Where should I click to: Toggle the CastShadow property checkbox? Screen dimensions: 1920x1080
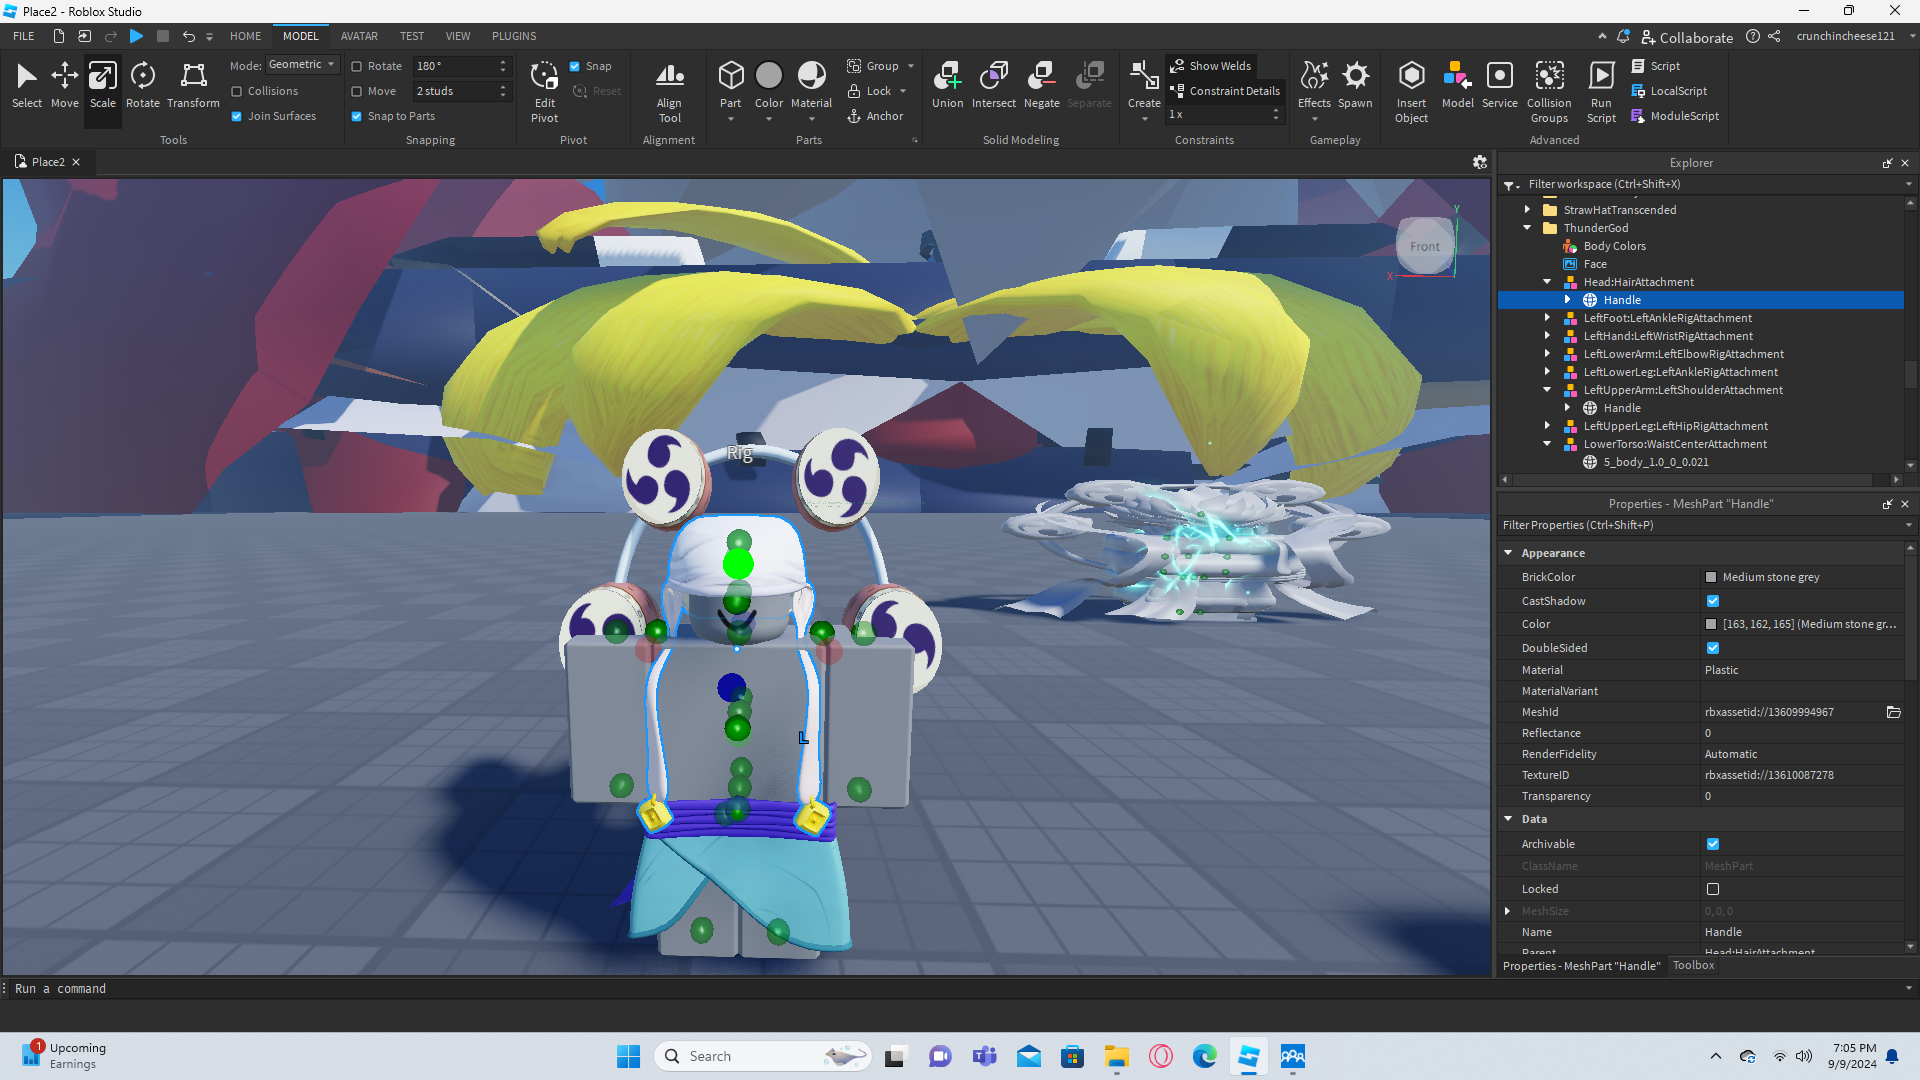click(1713, 601)
